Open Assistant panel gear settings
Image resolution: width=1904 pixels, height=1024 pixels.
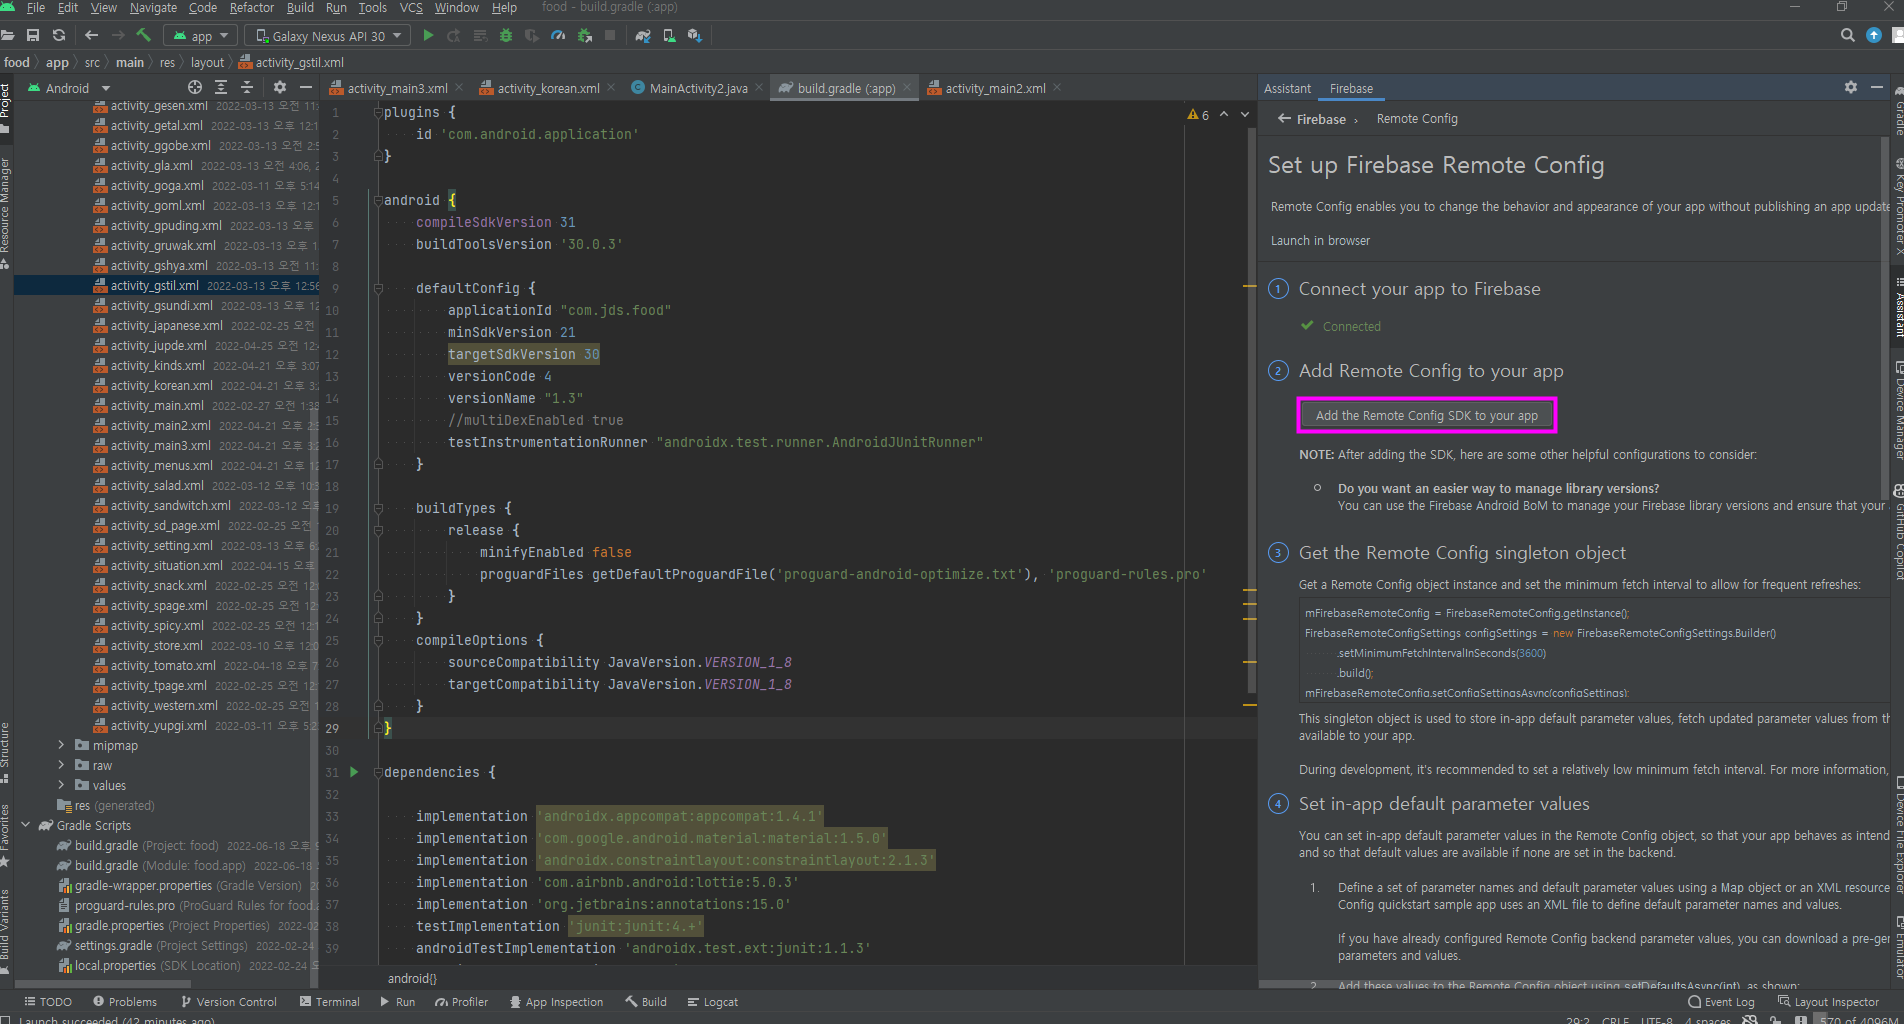click(1851, 88)
